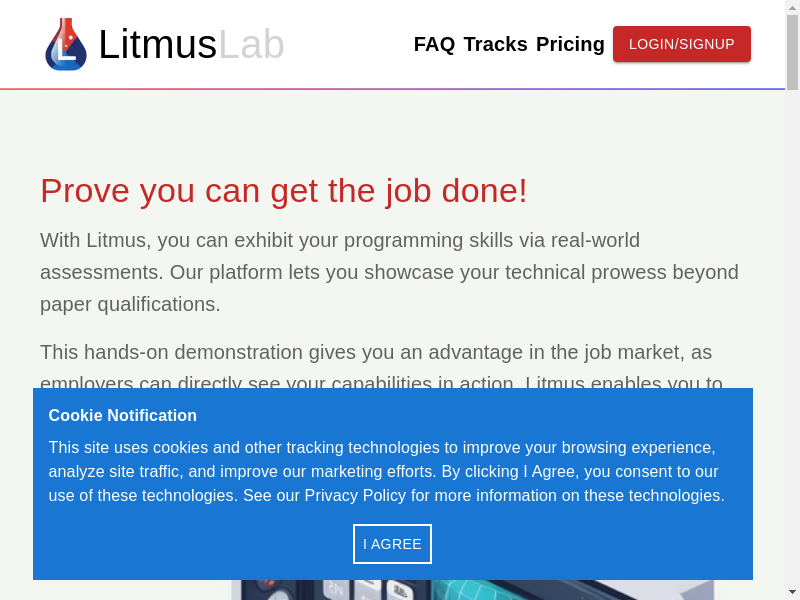Click the 'Cookie Notification' heading
Image resolution: width=800 pixels, height=600 pixels.
pos(122,416)
